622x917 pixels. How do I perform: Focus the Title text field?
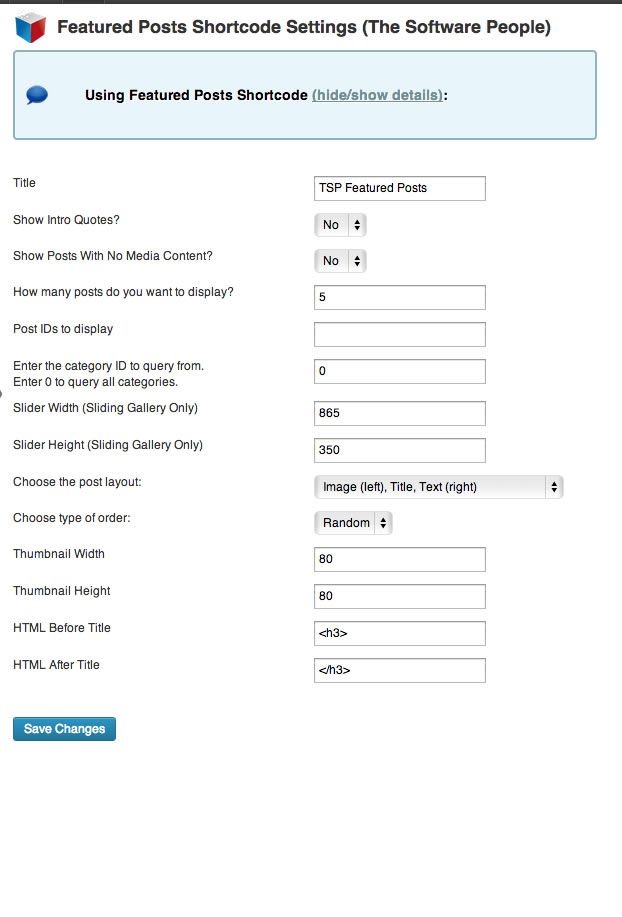(400, 188)
